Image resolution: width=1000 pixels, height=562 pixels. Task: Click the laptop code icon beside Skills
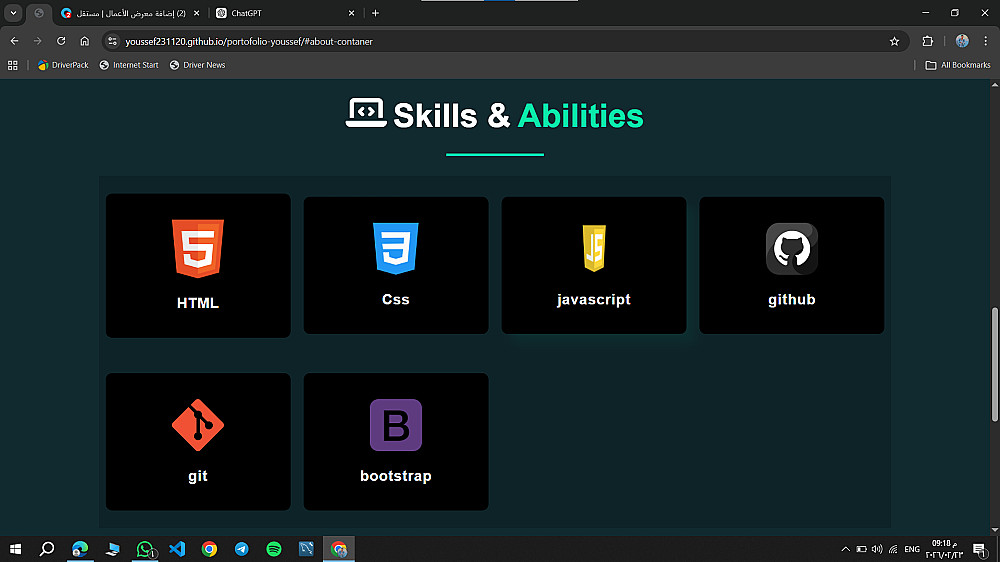[x=366, y=113]
